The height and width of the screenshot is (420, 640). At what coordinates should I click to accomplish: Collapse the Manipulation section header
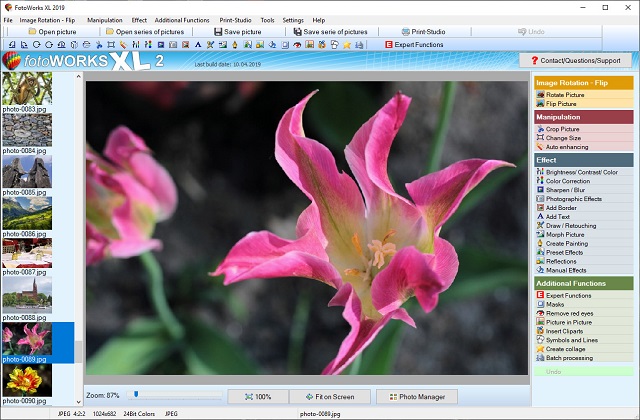584,117
